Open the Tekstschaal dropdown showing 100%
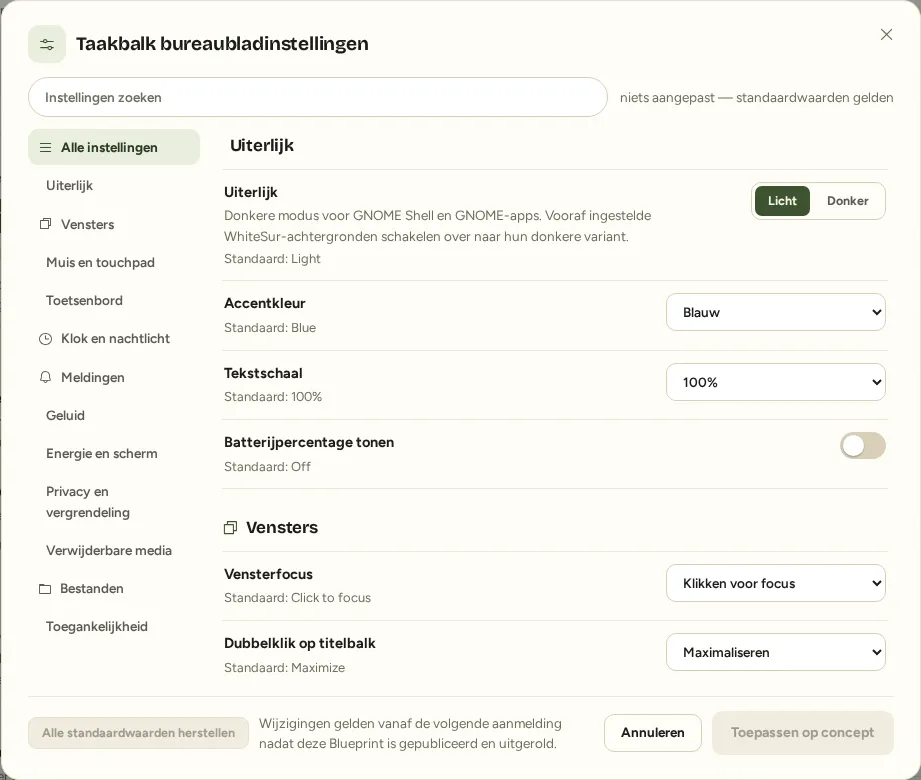Screen dimensions: 921x780 [x=775, y=382]
